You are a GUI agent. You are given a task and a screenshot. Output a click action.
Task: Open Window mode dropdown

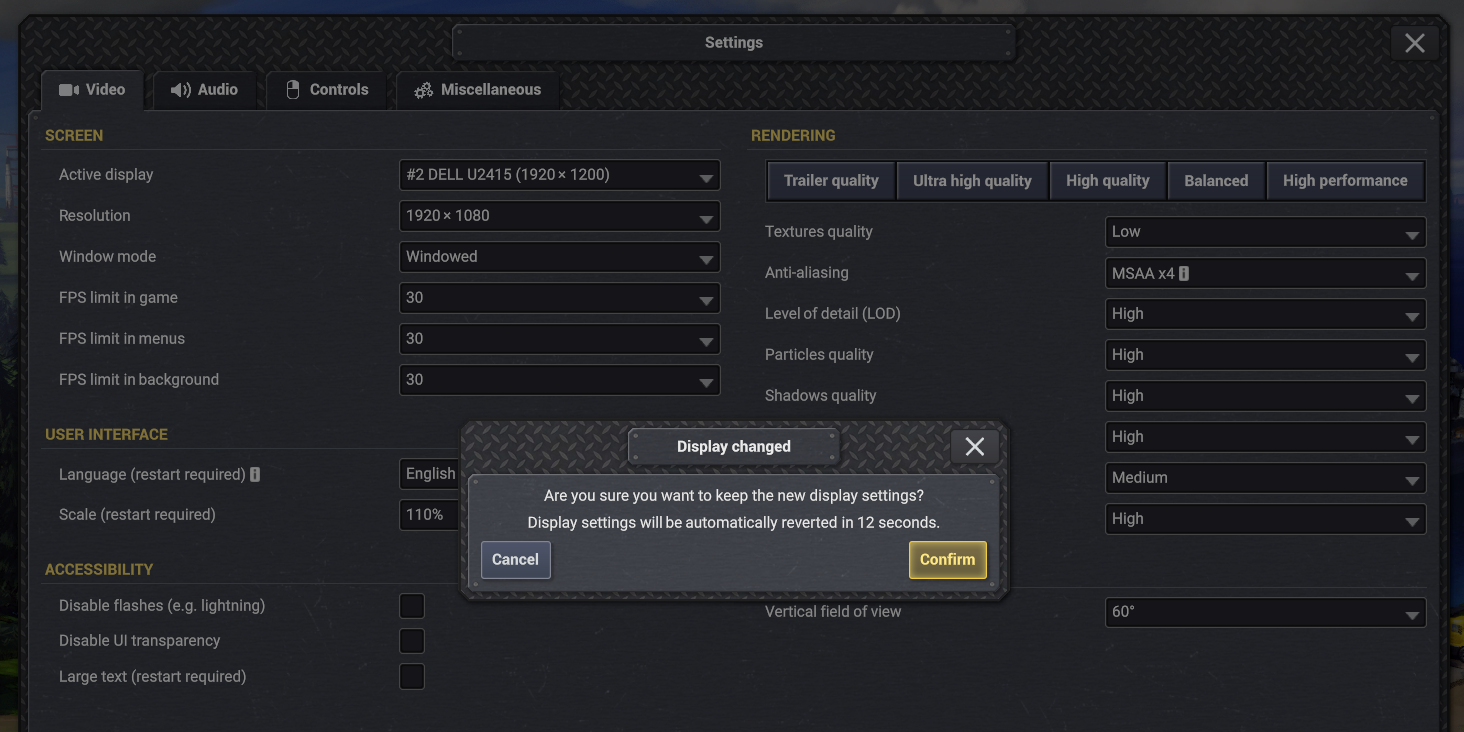(559, 257)
